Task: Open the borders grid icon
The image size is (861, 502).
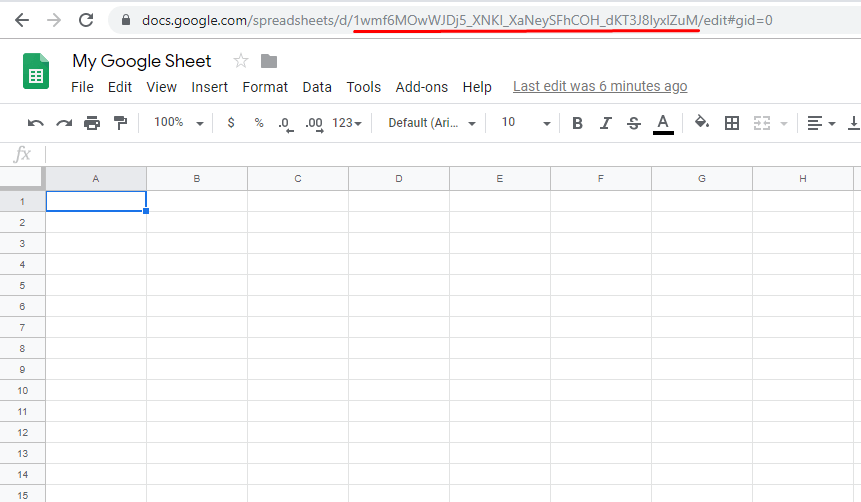Action: coord(732,123)
